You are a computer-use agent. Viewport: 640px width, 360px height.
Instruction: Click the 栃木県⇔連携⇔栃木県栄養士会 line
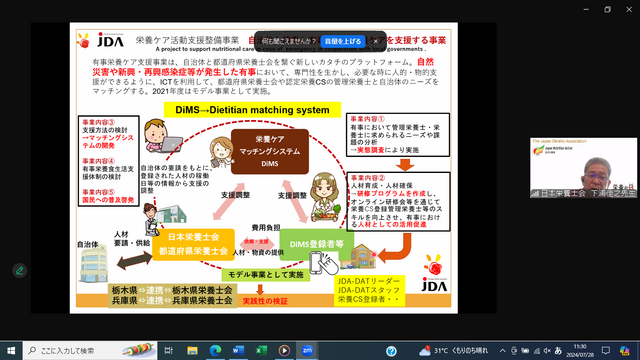pos(172,290)
